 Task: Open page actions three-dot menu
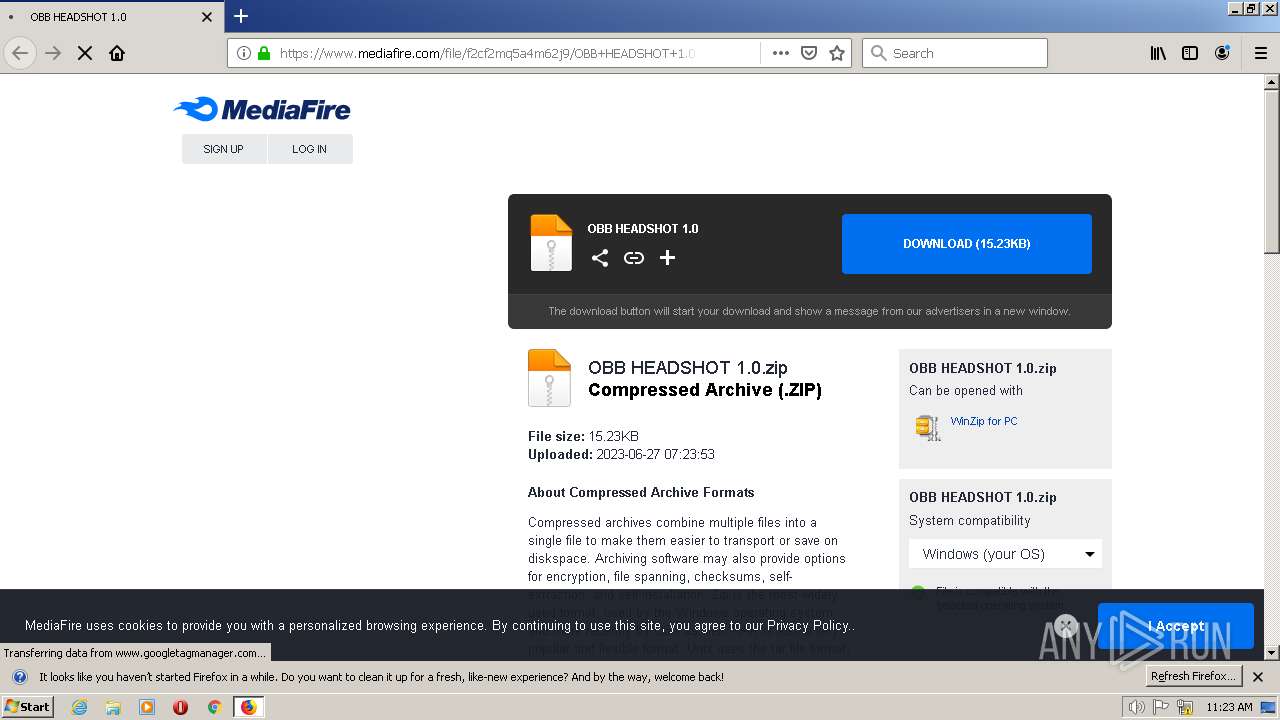781,53
